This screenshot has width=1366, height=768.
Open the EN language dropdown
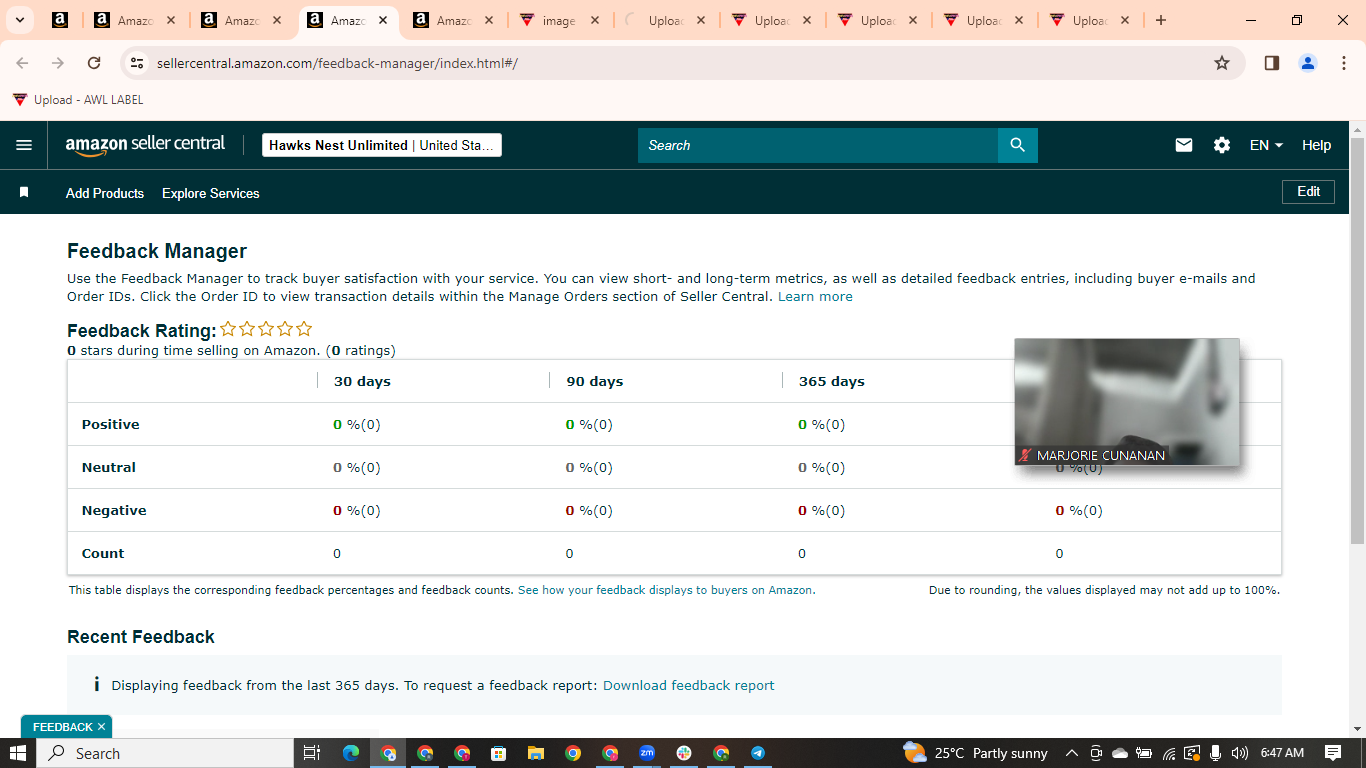click(x=1266, y=145)
